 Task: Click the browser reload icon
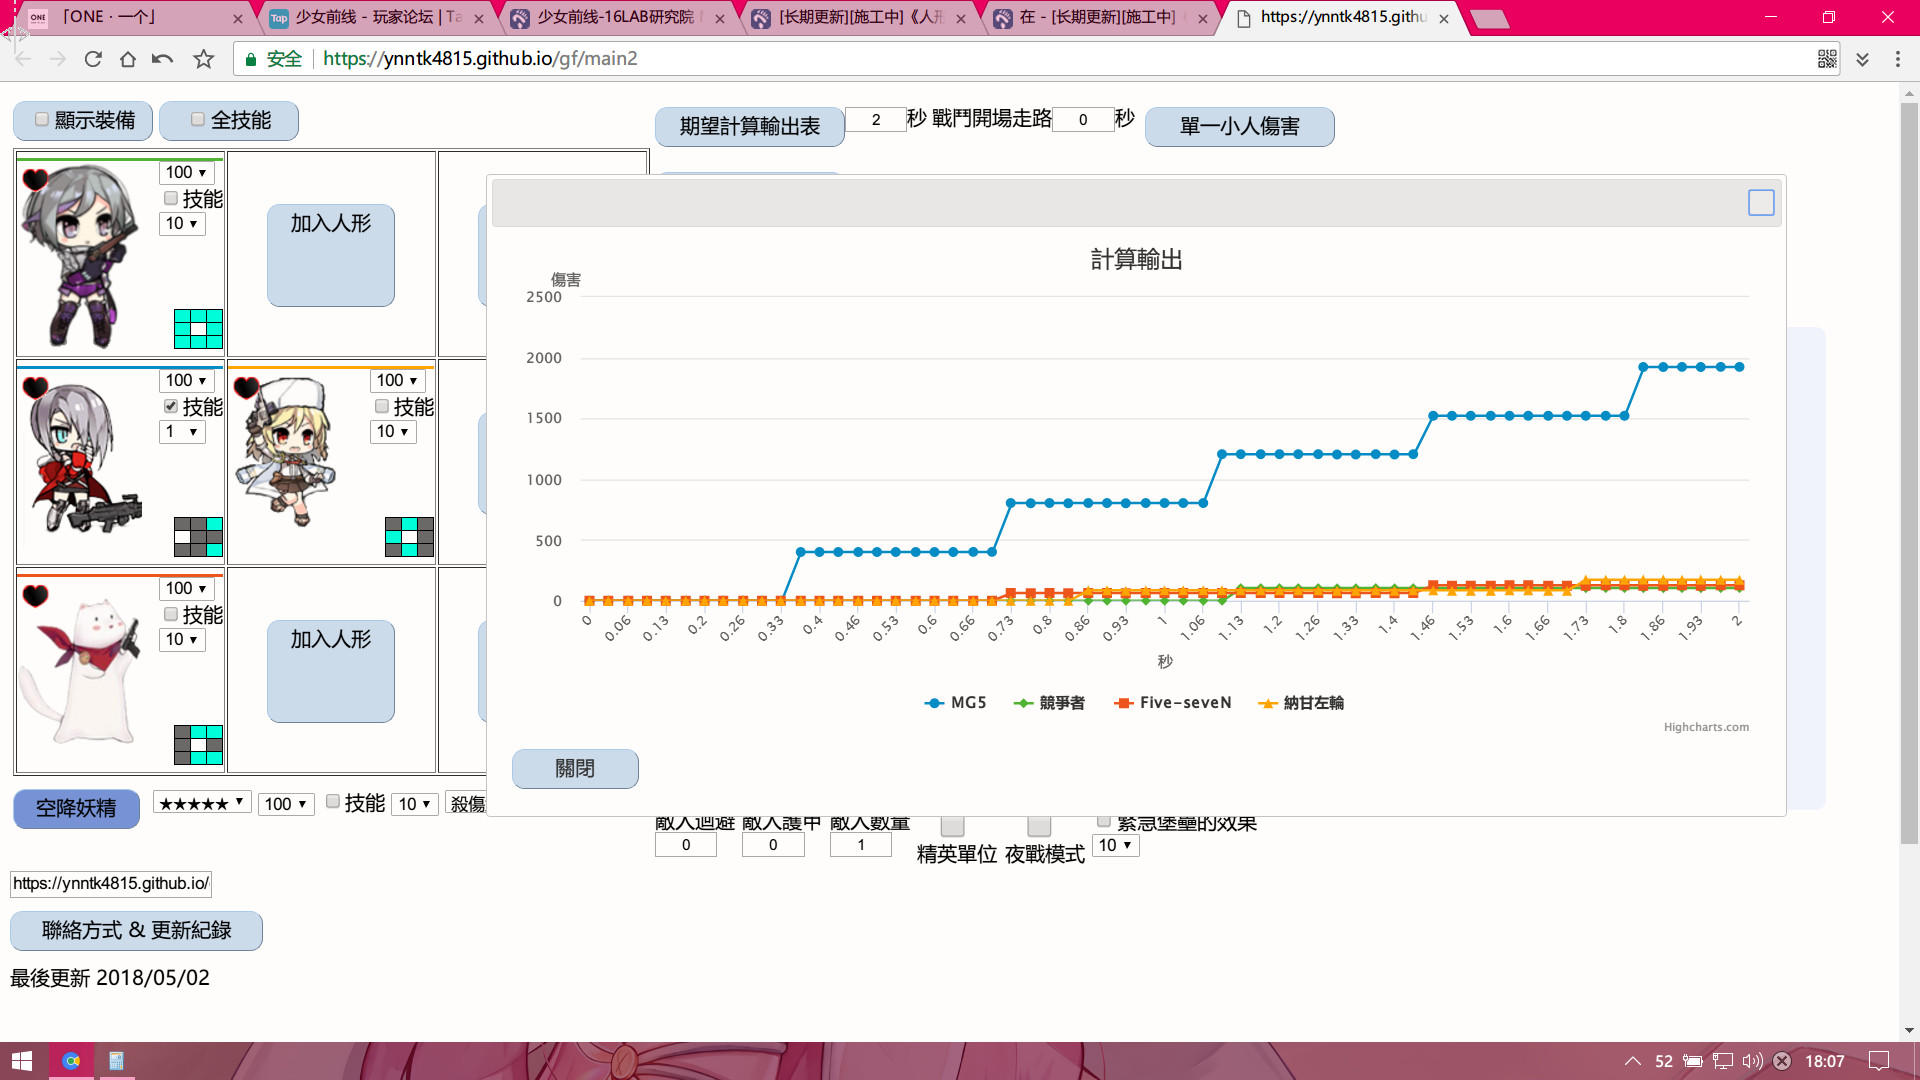(x=93, y=59)
